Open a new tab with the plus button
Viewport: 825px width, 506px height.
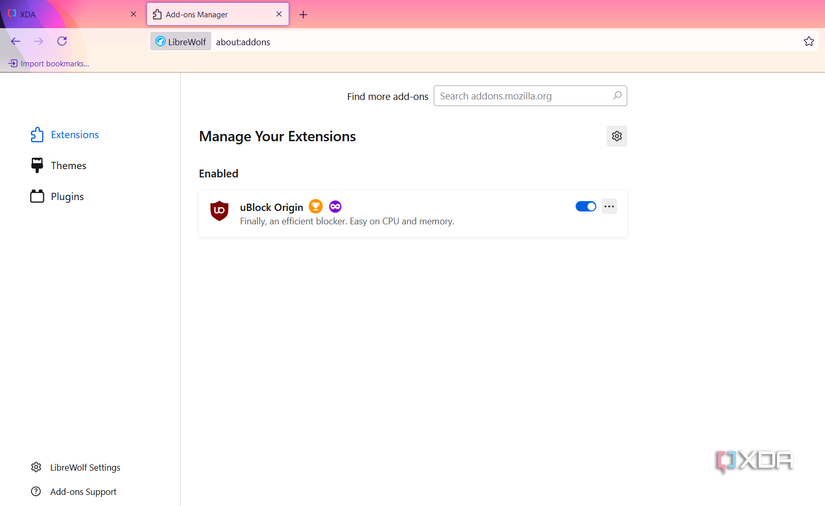[303, 15]
